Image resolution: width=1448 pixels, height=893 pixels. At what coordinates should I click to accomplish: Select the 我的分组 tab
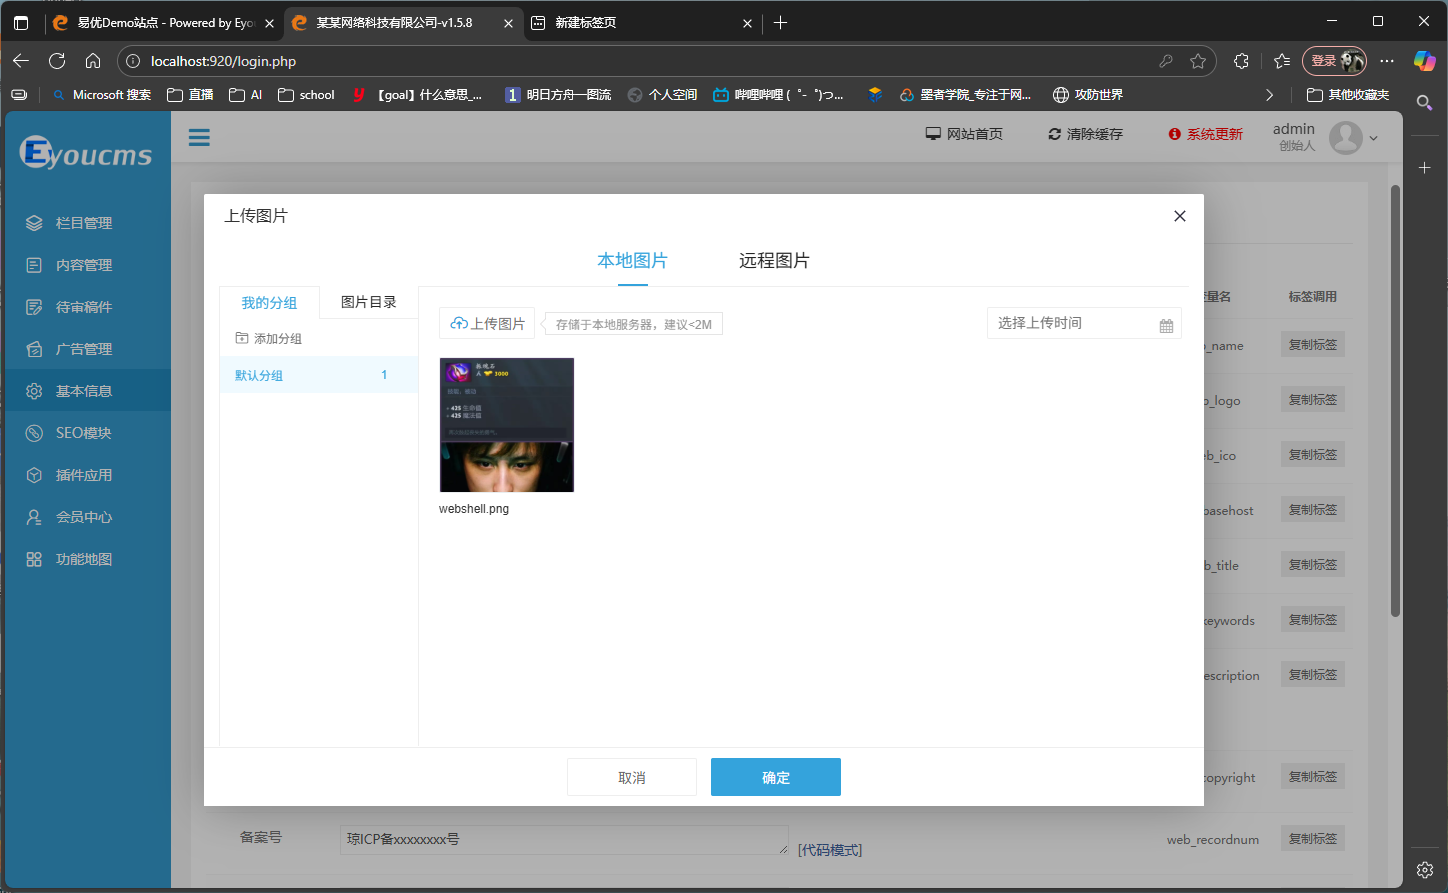coord(269,303)
